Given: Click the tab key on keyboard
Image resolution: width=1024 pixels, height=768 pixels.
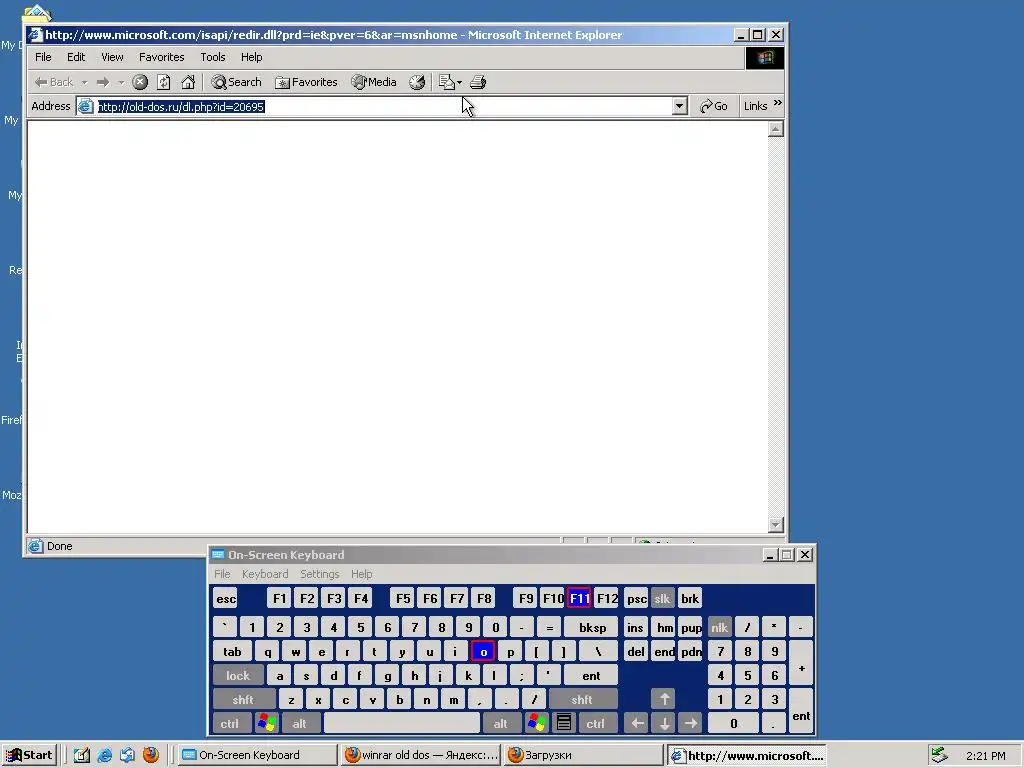Looking at the screenshot, I should 232,651.
